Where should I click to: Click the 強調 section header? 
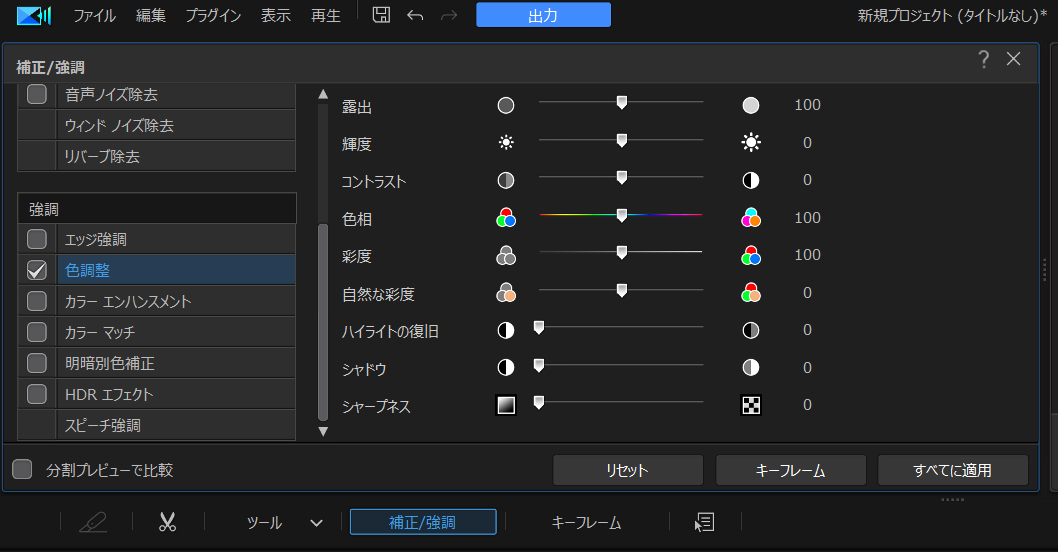pyautogui.click(x=157, y=209)
